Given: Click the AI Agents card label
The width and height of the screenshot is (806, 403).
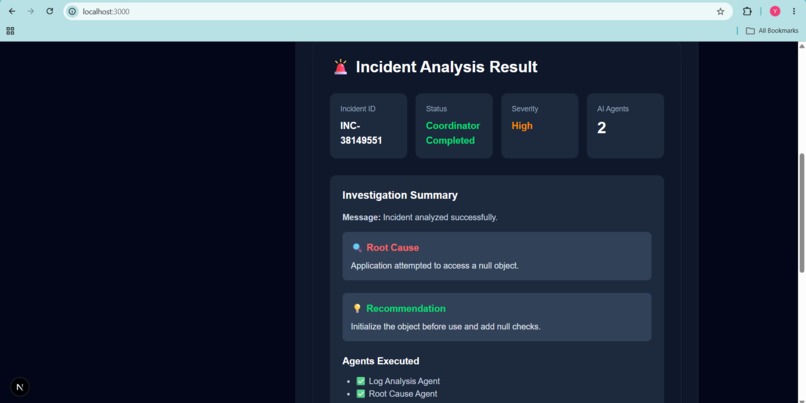Looking at the screenshot, I should (613, 109).
